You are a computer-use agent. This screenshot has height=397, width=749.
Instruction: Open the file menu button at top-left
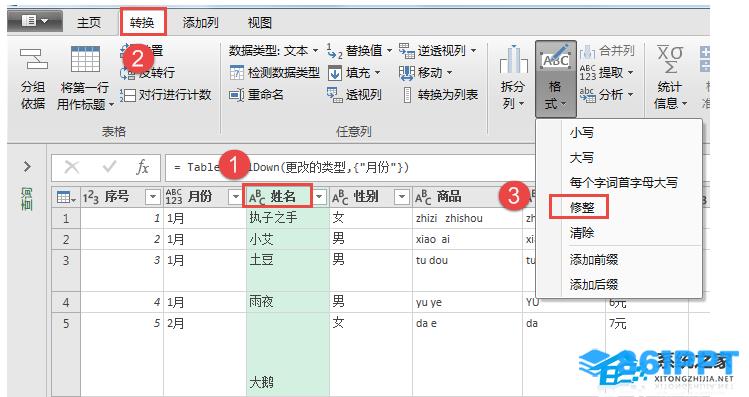35,21
